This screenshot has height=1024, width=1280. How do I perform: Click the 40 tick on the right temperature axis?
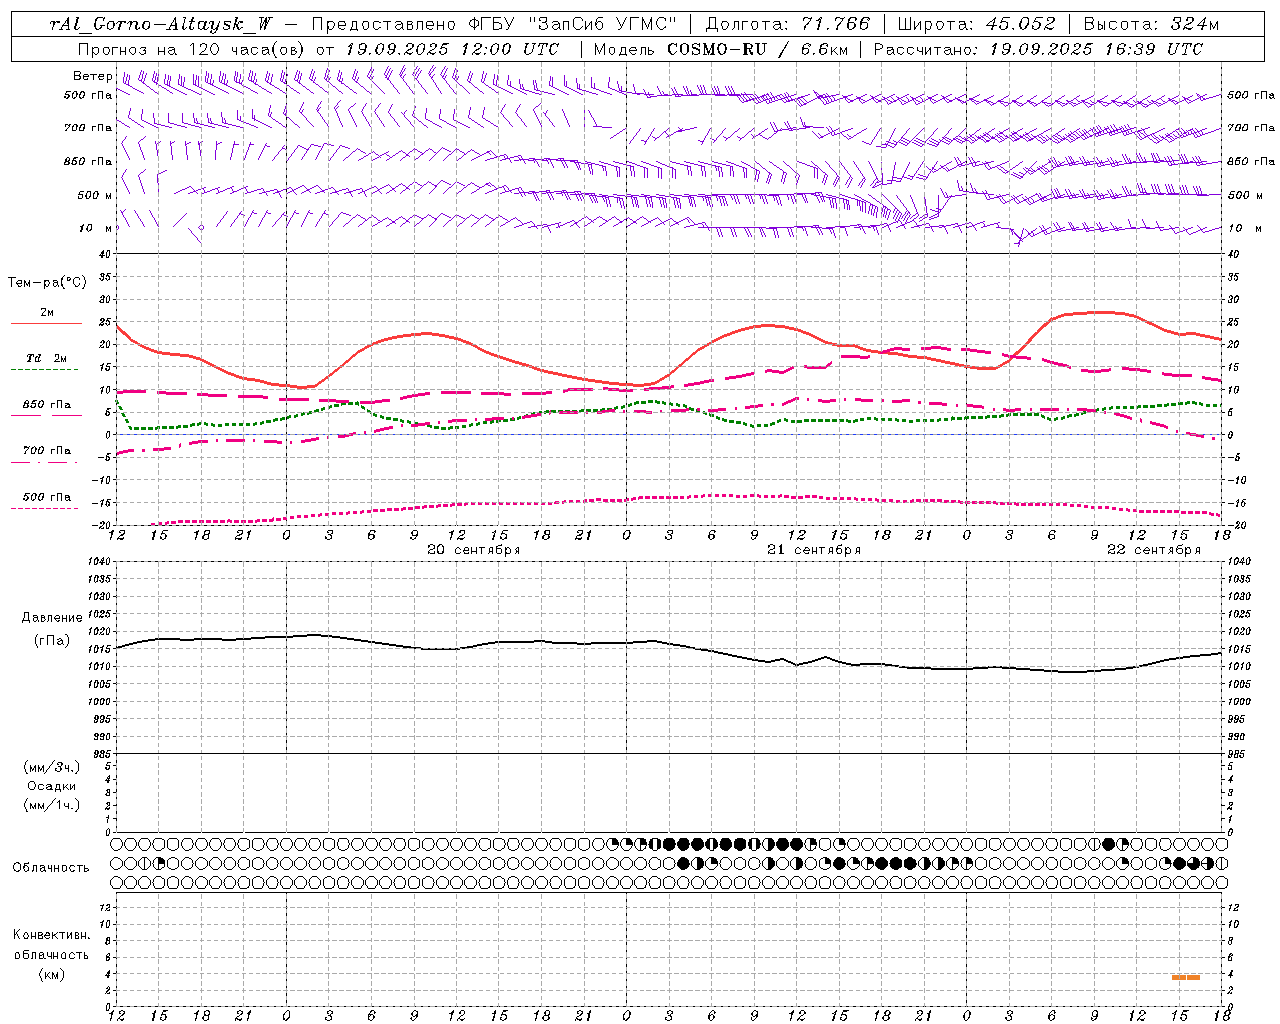(x=1234, y=254)
